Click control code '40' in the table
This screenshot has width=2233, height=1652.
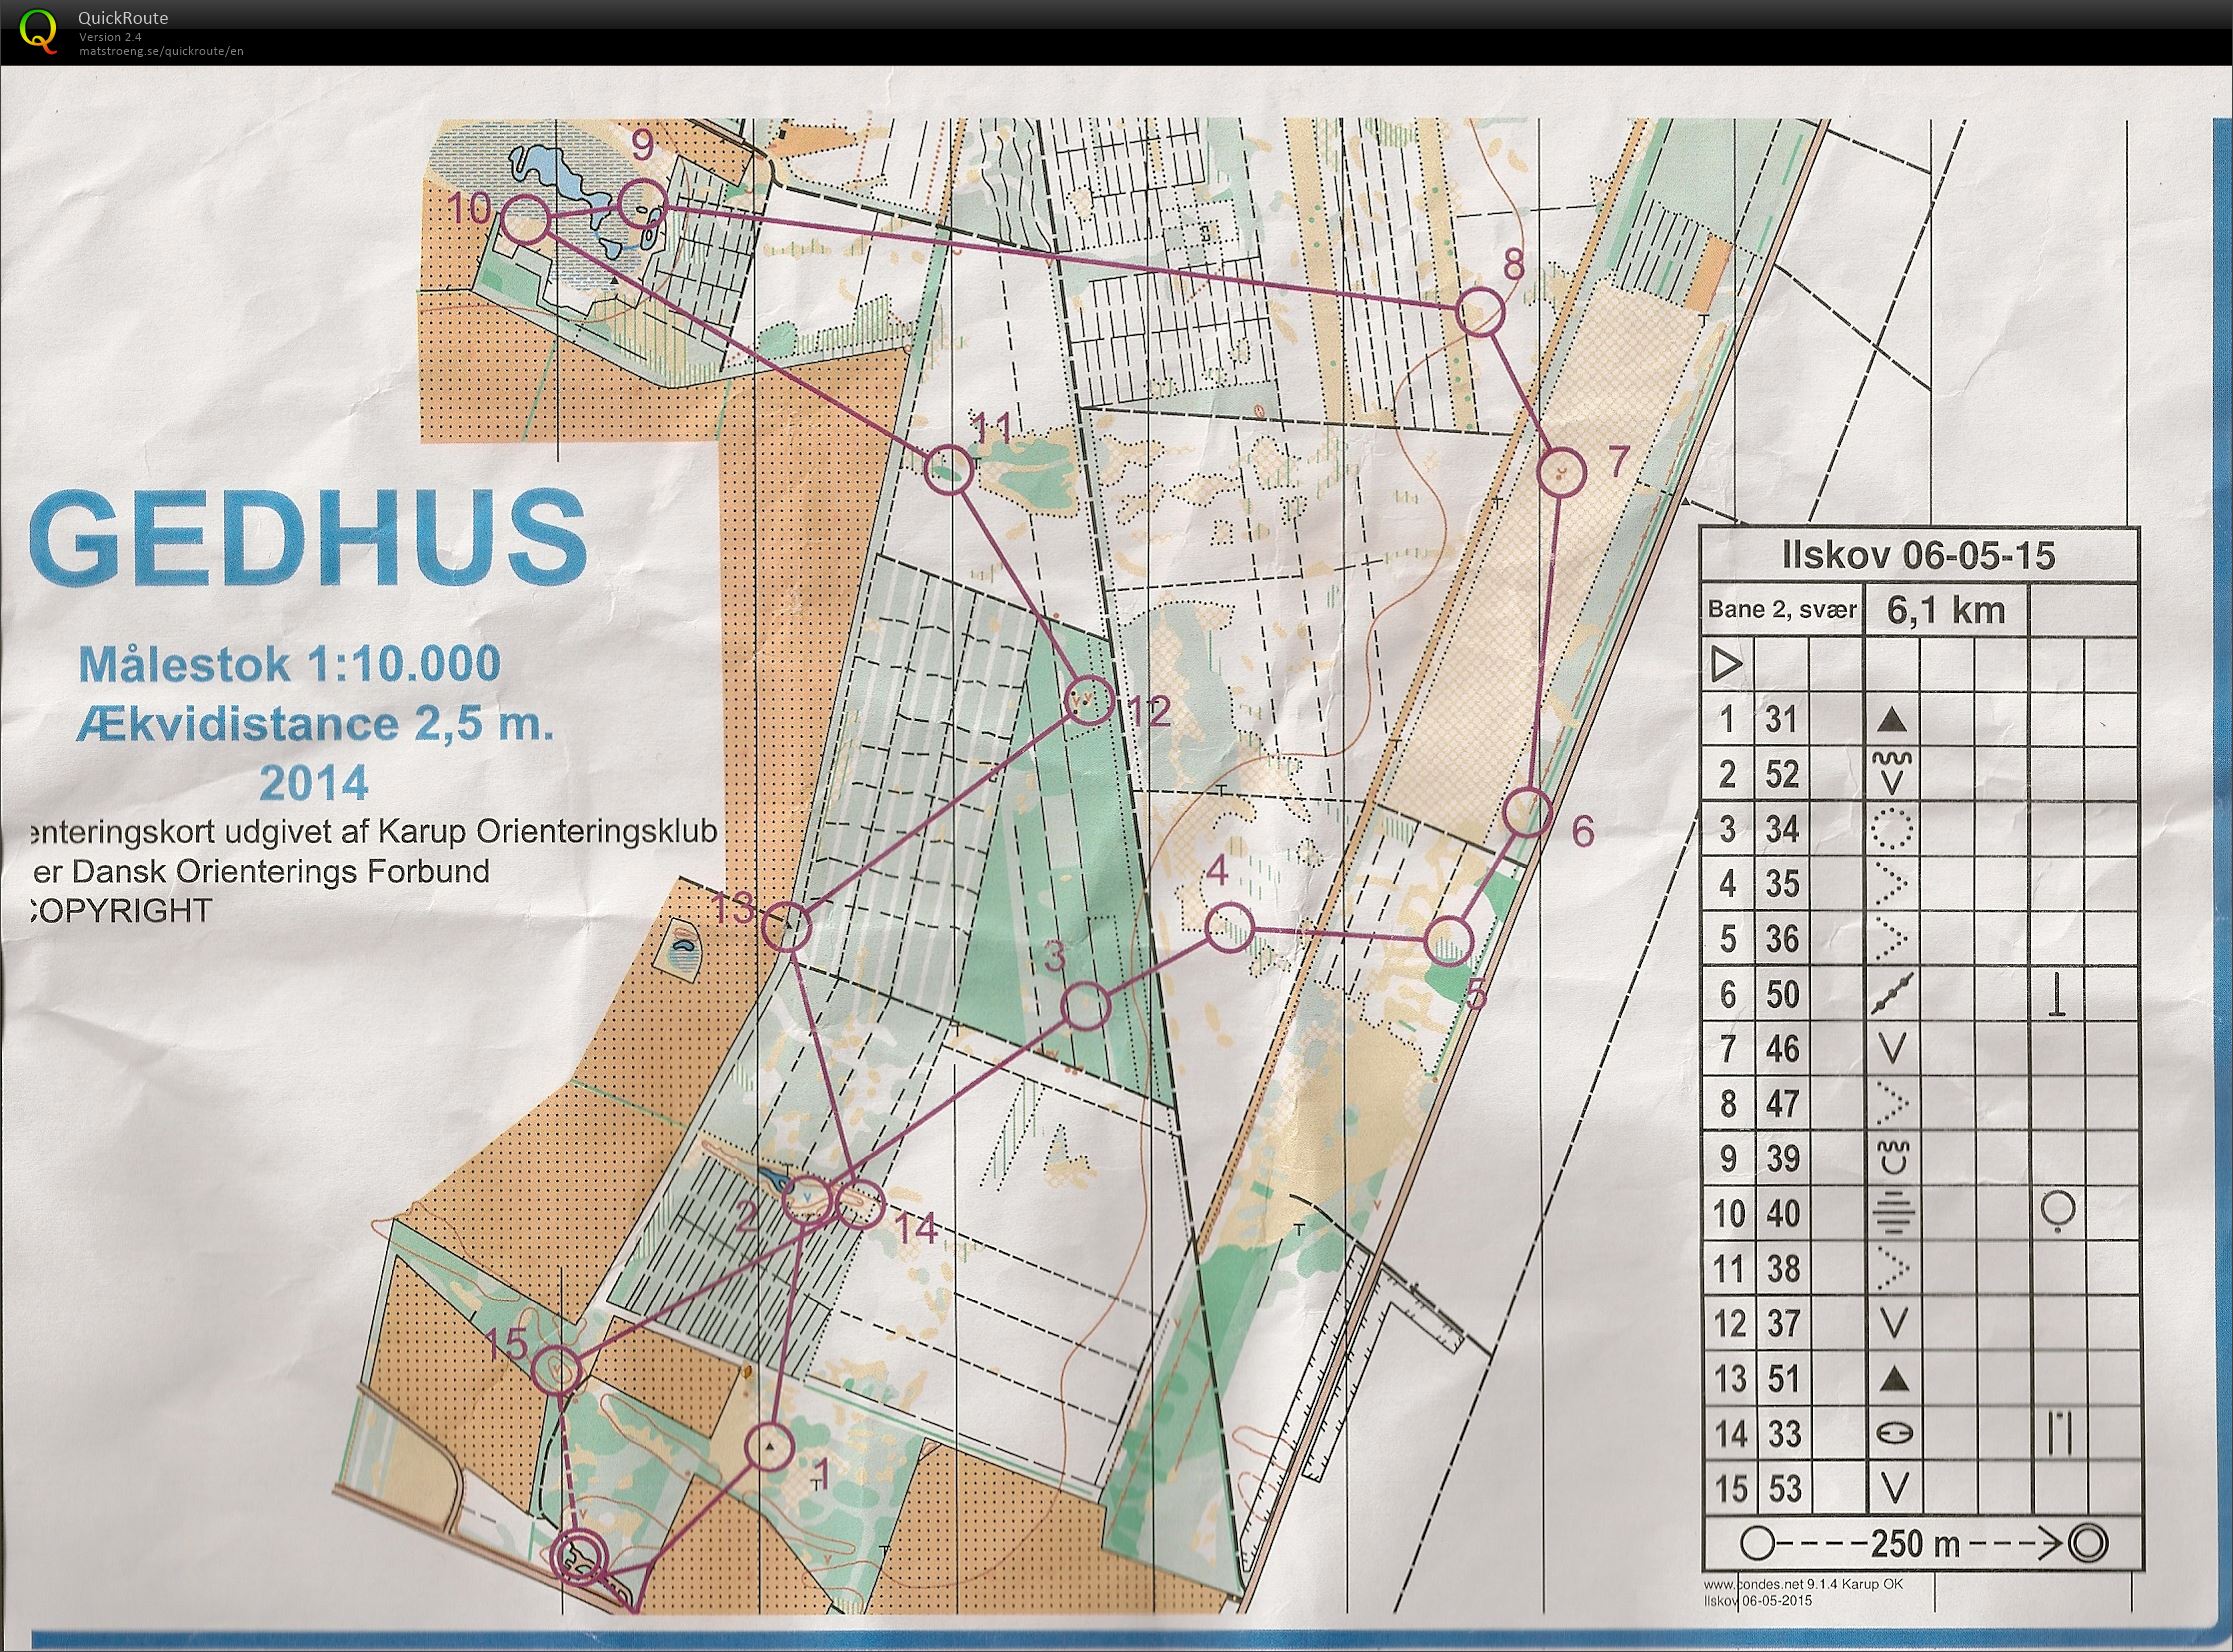coord(1782,1214)
